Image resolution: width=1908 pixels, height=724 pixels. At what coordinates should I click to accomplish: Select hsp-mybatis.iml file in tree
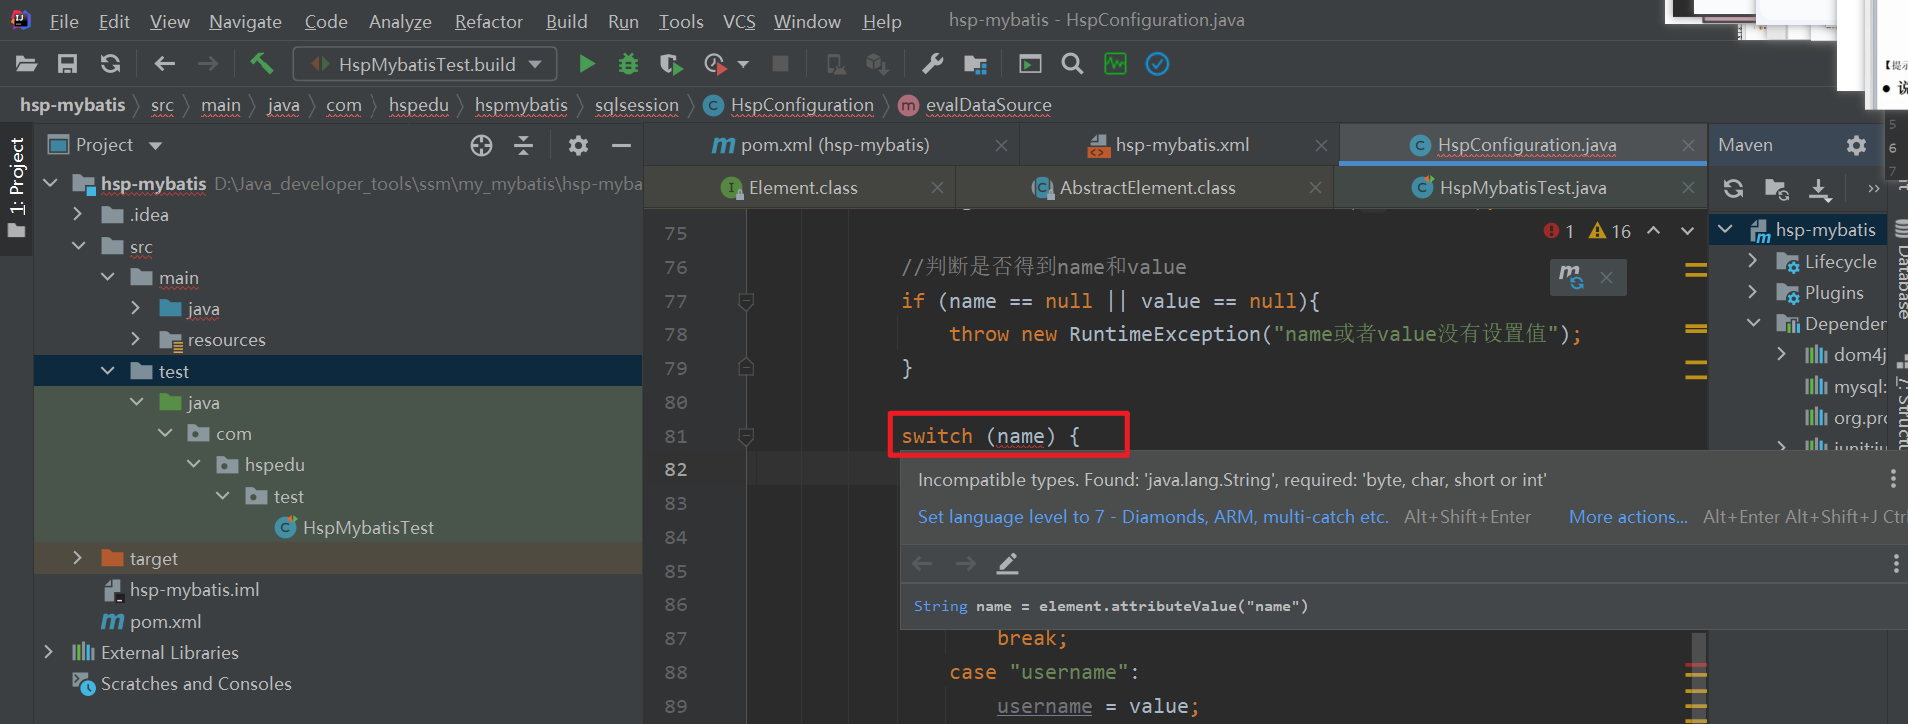click(194, 590)
